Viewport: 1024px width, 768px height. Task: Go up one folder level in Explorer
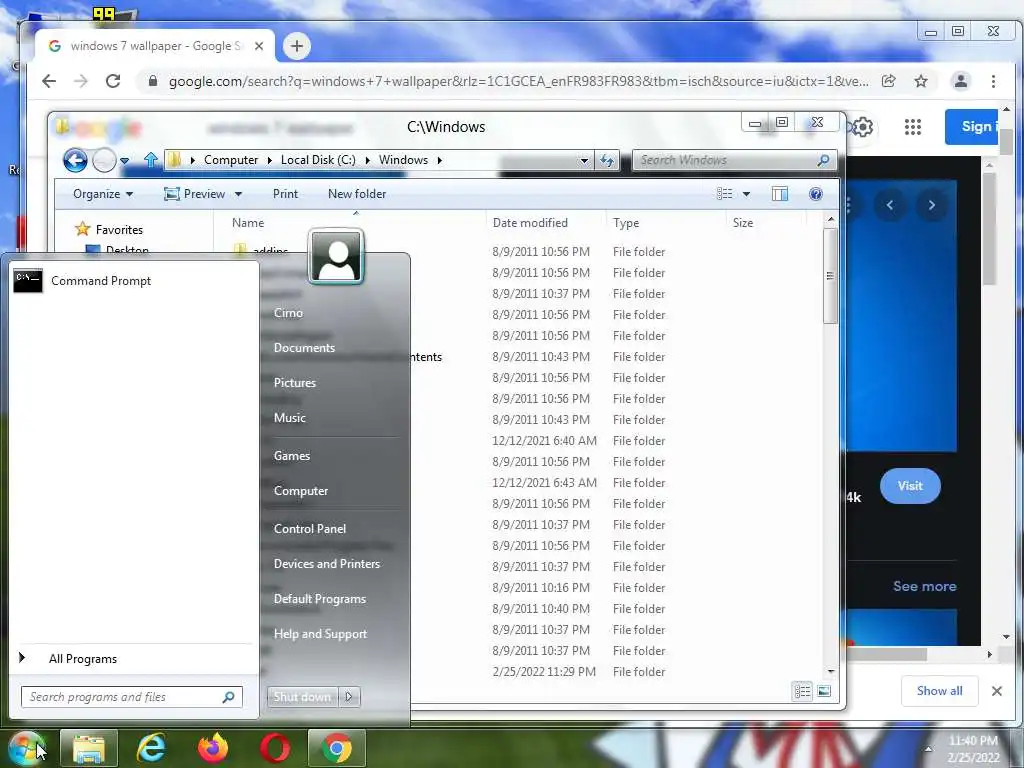151,159
